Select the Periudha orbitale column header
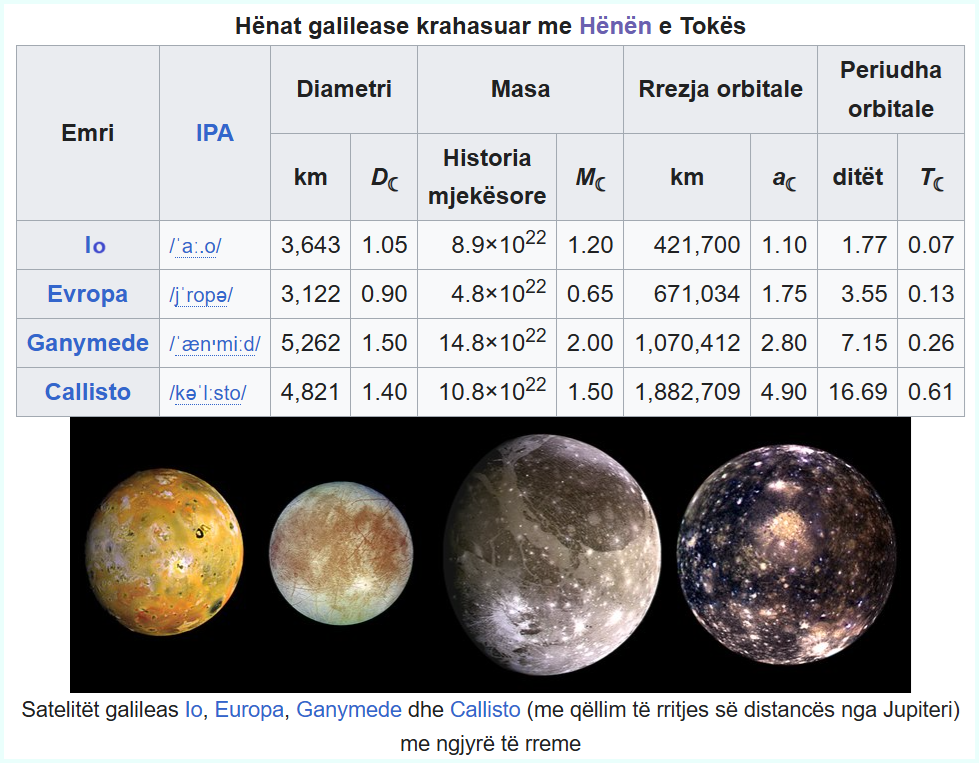This screenshot has height=763, width=979. coord(891,89)
